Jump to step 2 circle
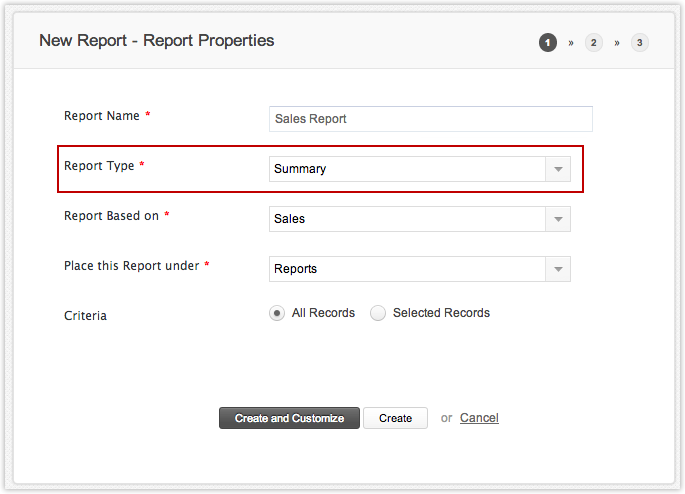685x494 pixels. (x=594, y=42)
